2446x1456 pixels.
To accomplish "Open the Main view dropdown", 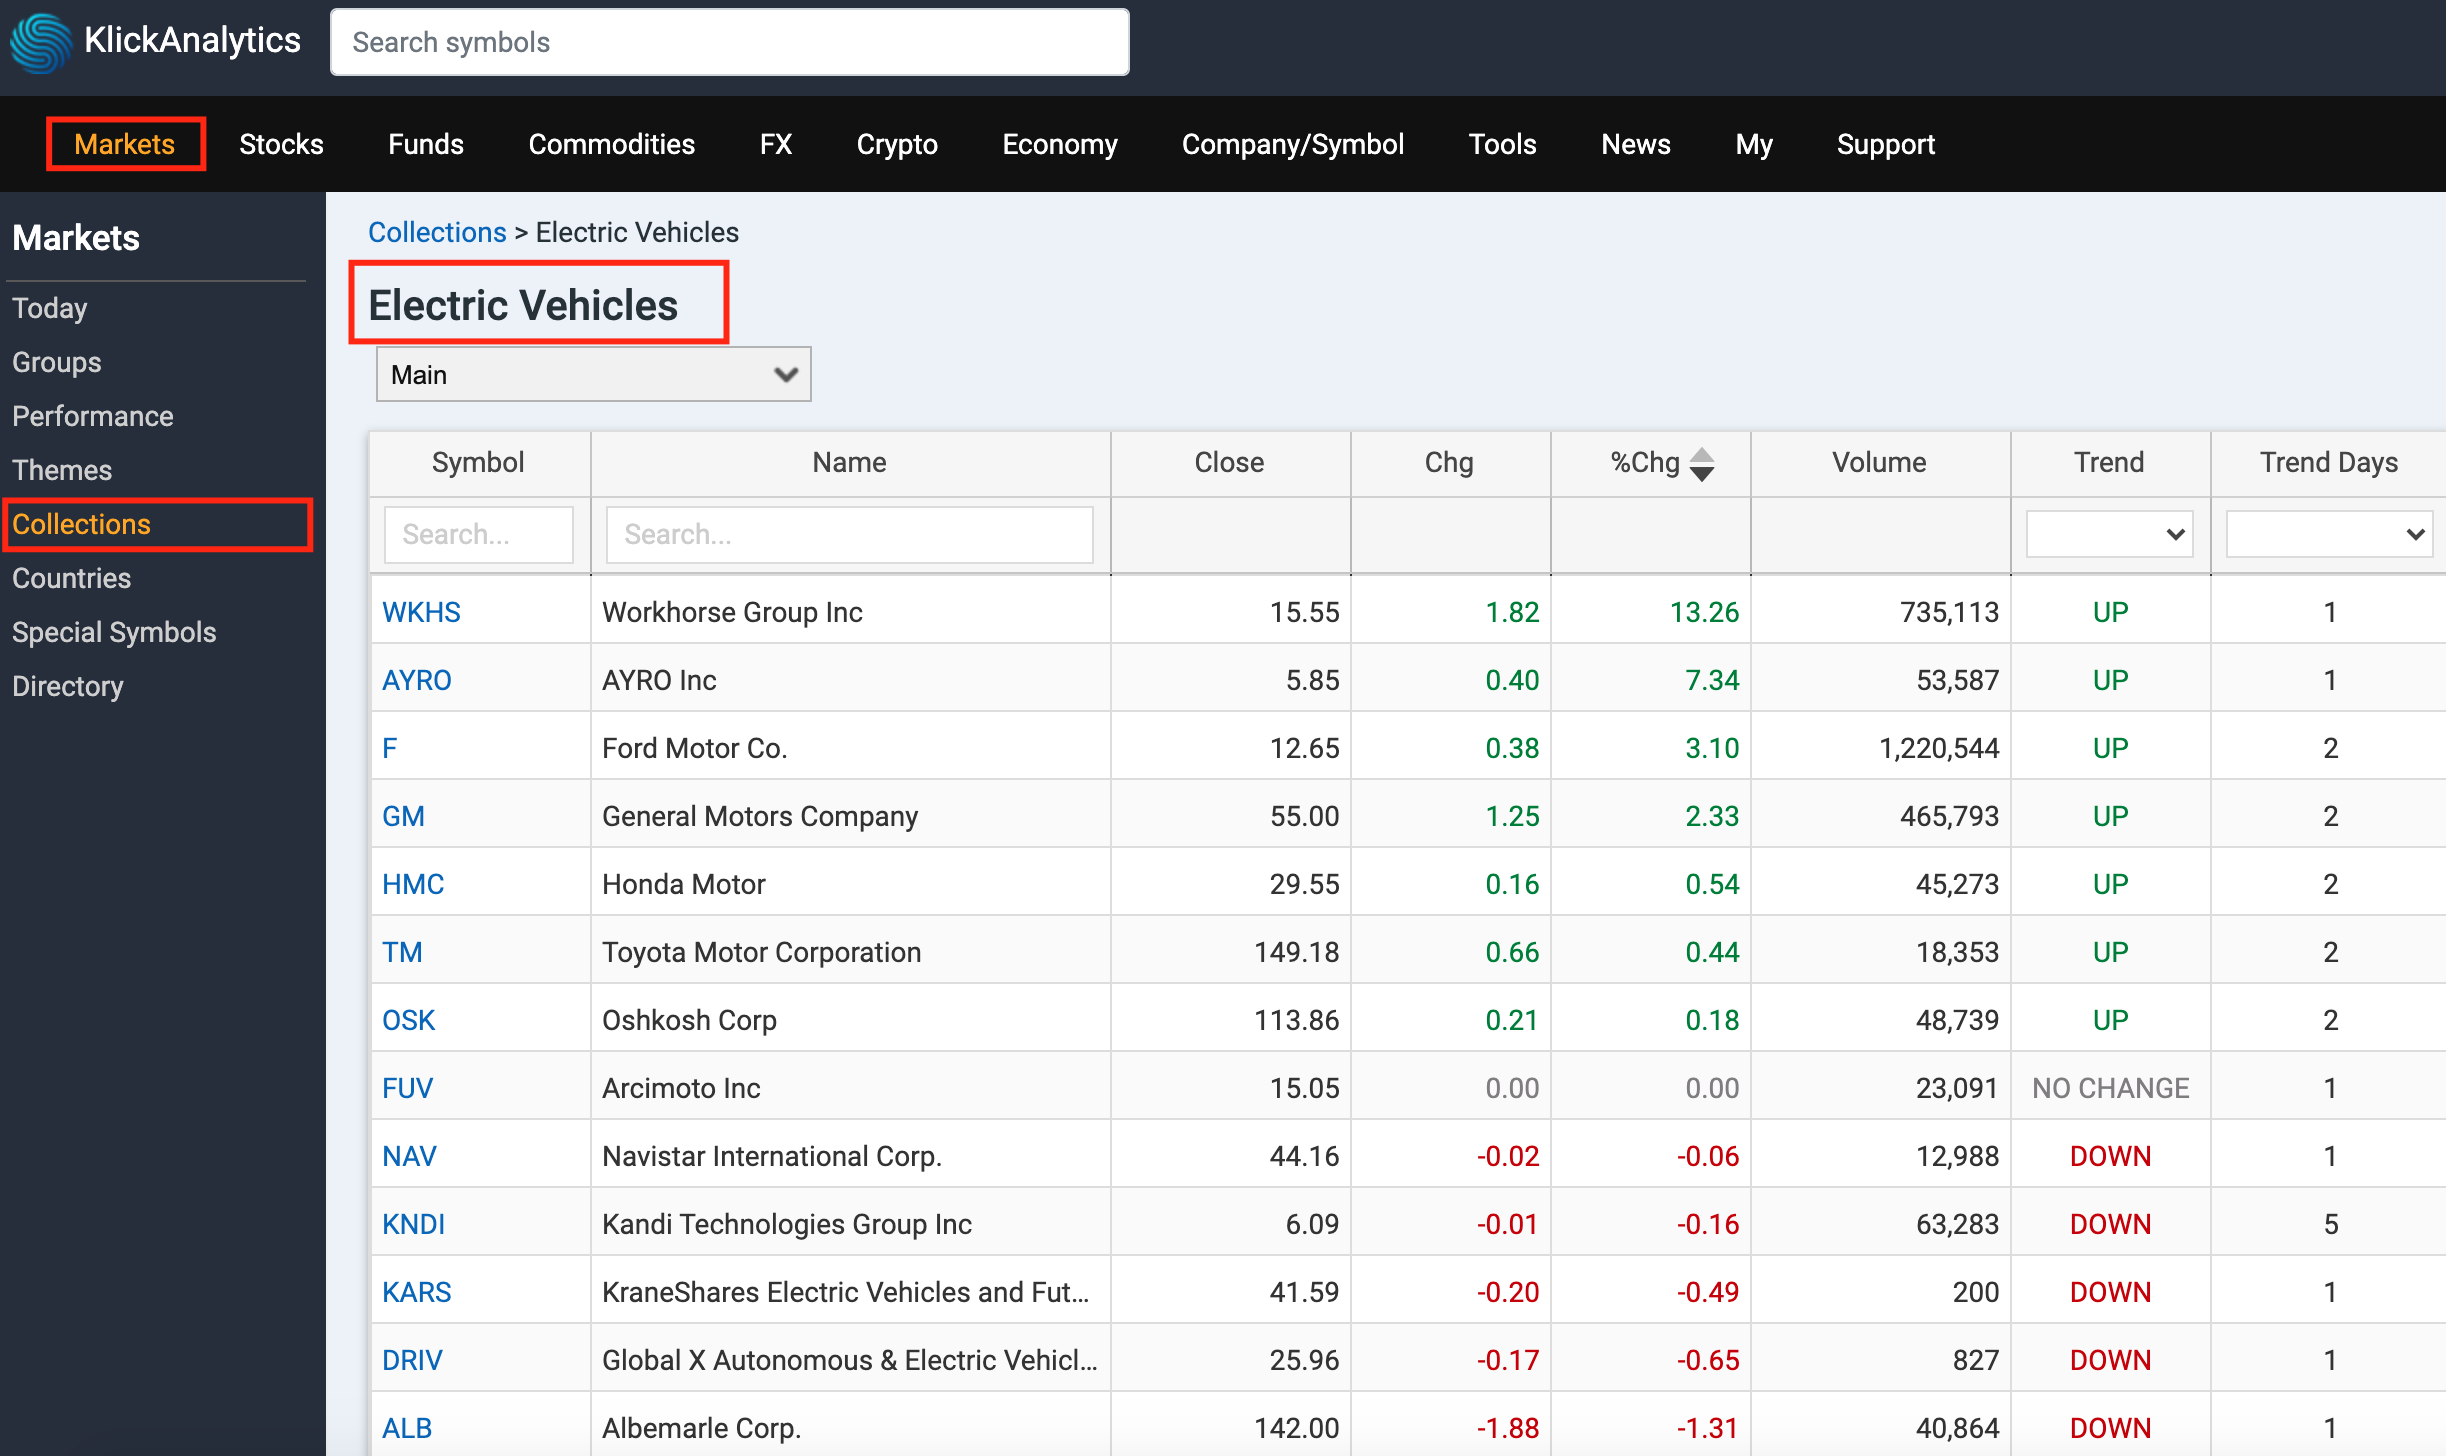I will [x=593, y=374].
